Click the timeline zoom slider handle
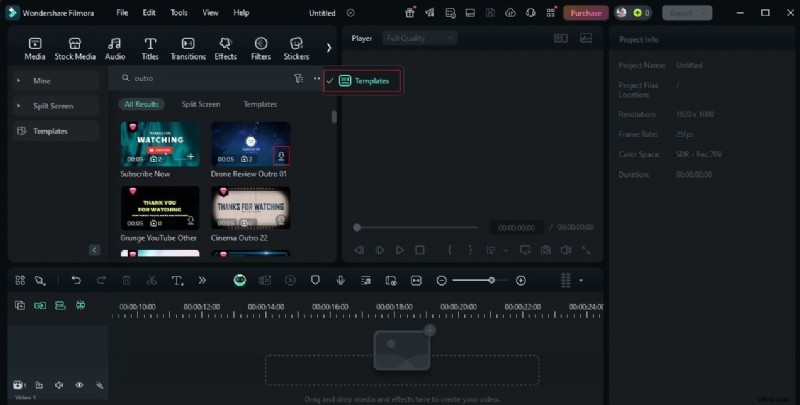The image size is (800, 405). pos(491,281)
